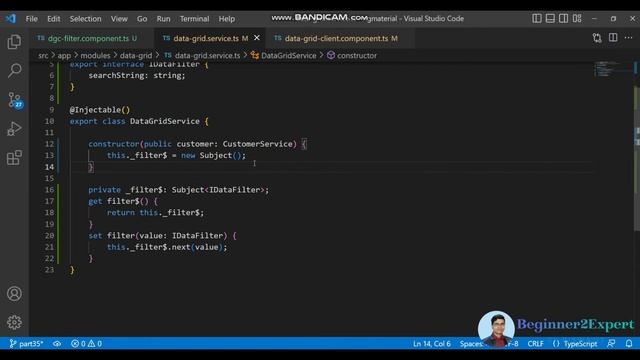Open changes compare icon in editor toolbar

[597, 38]
